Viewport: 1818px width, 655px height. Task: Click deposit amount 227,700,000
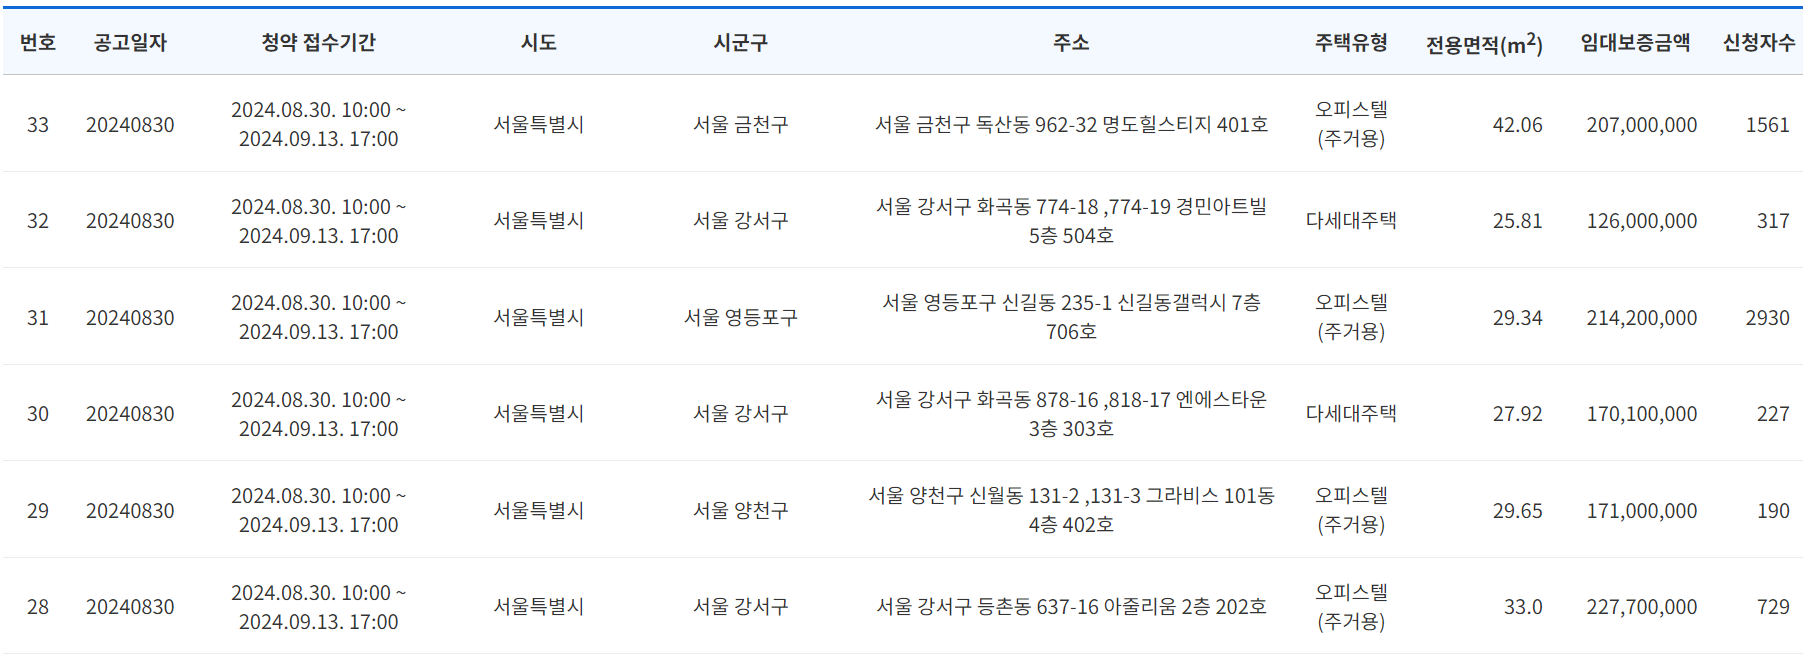pyautogui.click(x=1641, y=607)
